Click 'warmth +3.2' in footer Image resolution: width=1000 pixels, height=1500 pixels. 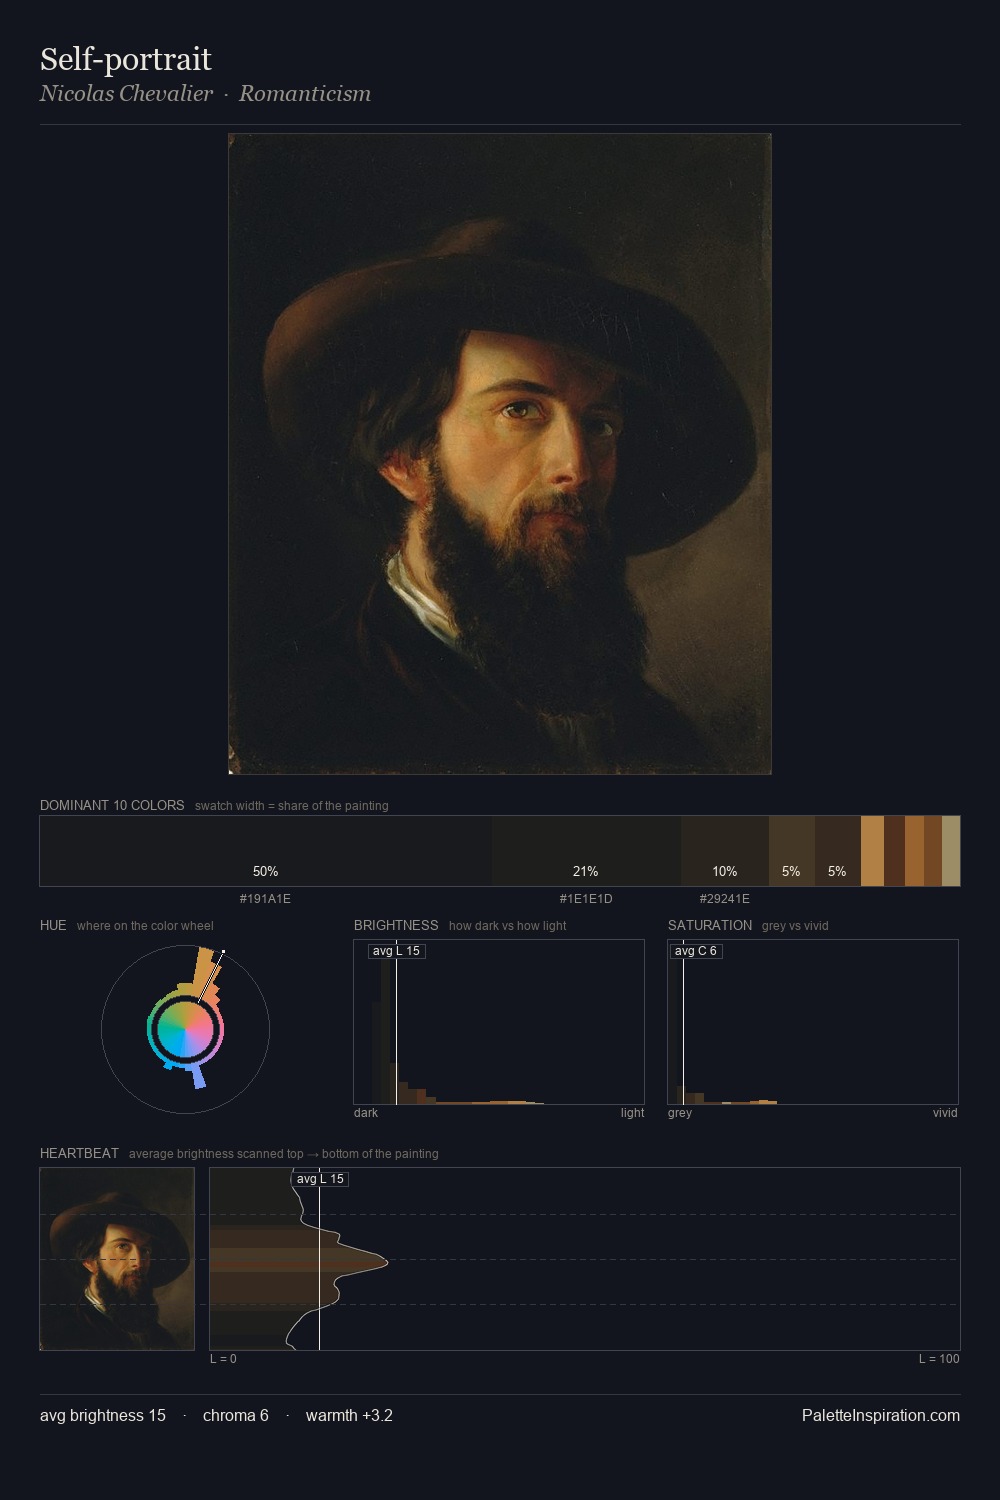click(x=349, y=1415)
